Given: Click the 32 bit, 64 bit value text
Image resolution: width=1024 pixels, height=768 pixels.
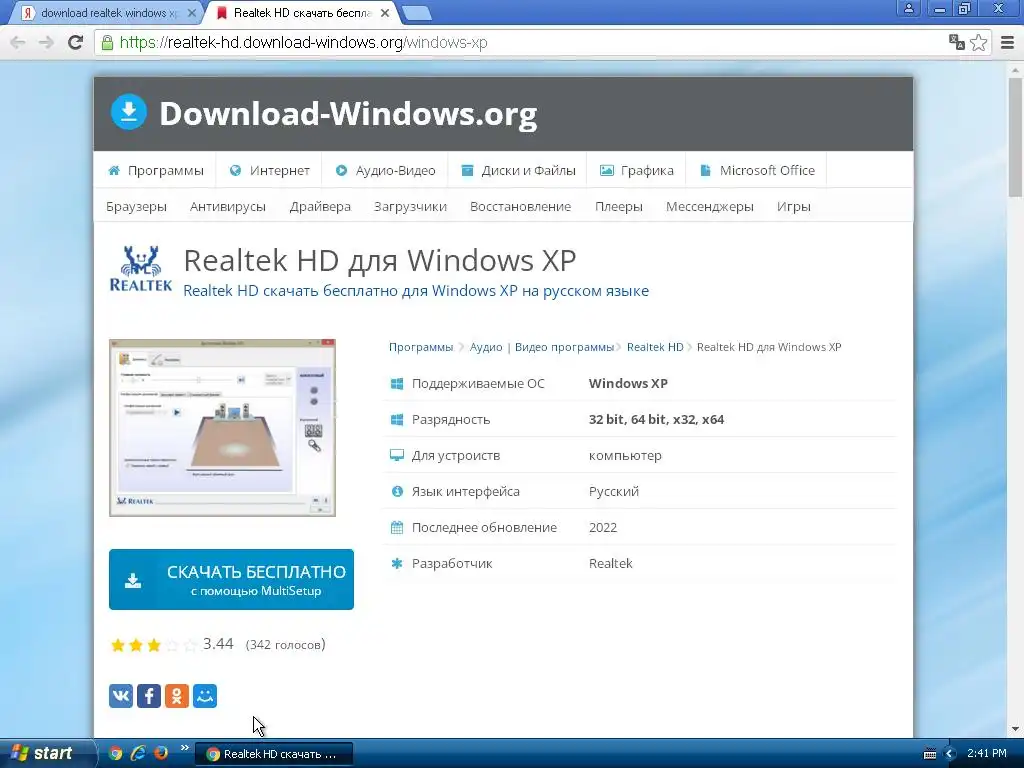Looking at the screenshot, I should (x=656, y=419).
